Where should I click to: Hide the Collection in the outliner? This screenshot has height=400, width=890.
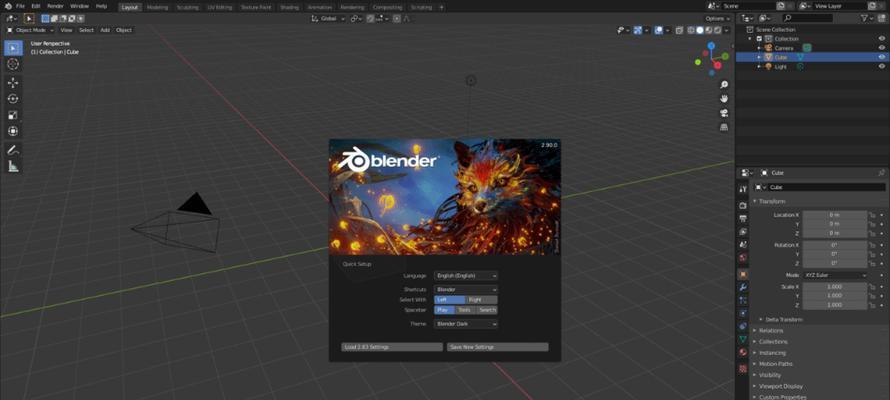click(881, 39)
